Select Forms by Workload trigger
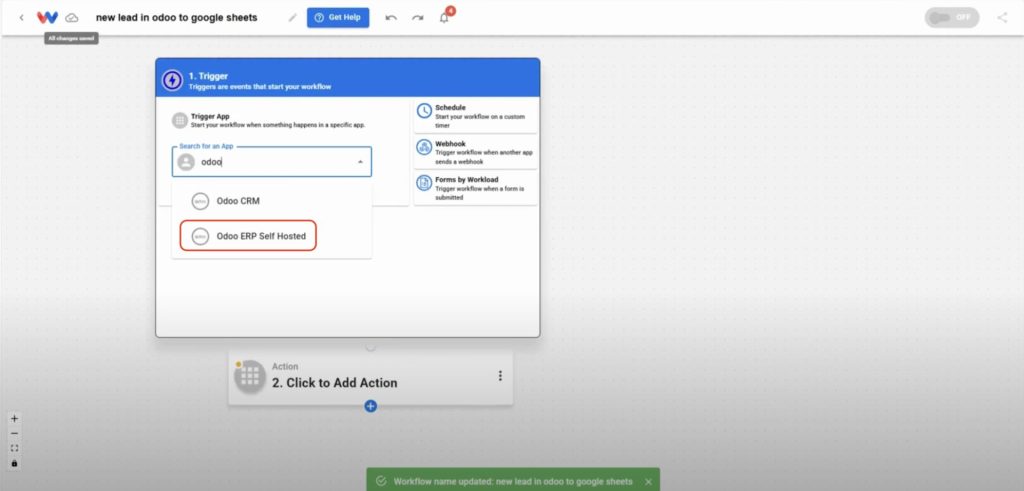Screen dimensions: 1024x491 point(475,188)
